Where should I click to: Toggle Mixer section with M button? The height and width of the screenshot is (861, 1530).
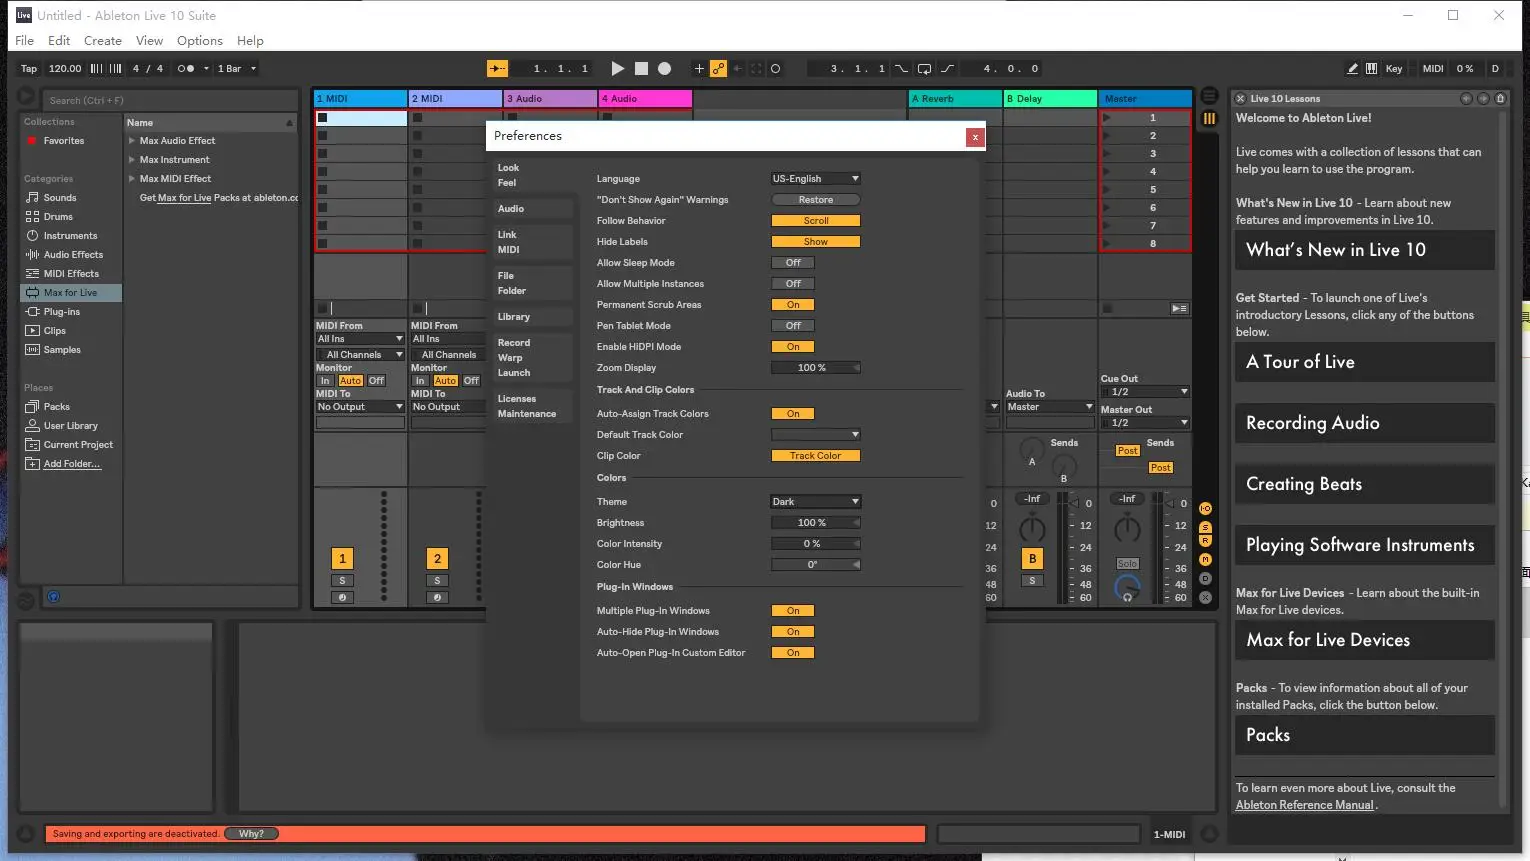coord(1205,559)
